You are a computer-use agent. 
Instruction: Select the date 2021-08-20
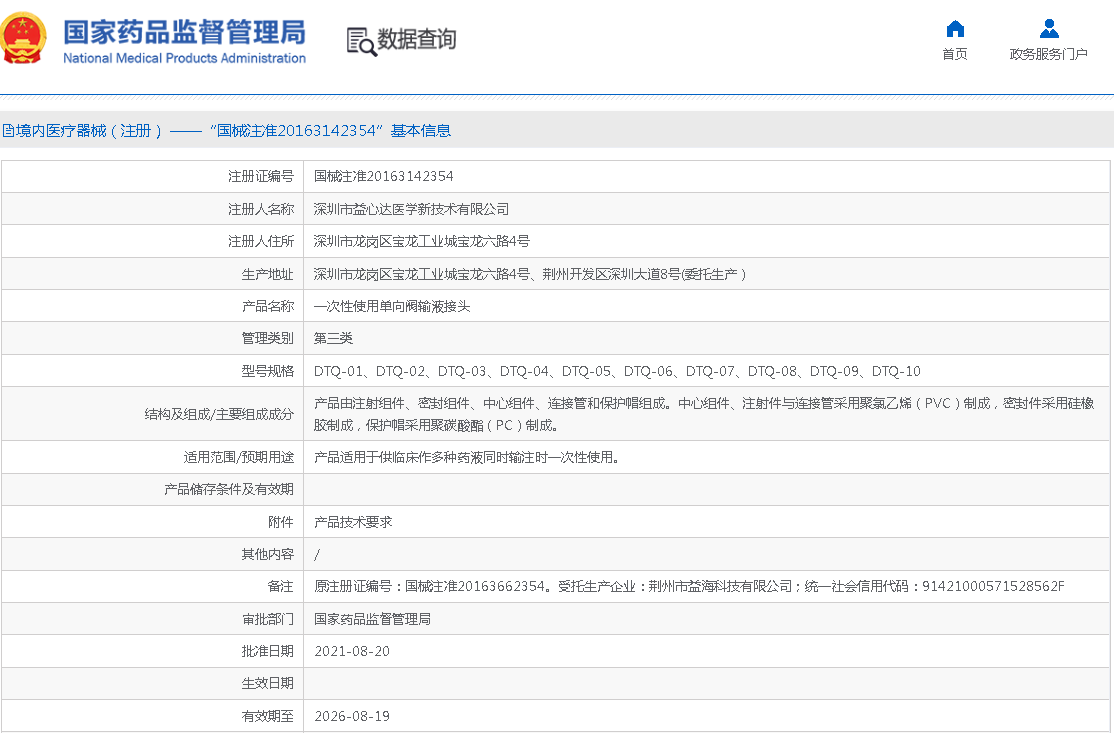(x=352, y=651)
